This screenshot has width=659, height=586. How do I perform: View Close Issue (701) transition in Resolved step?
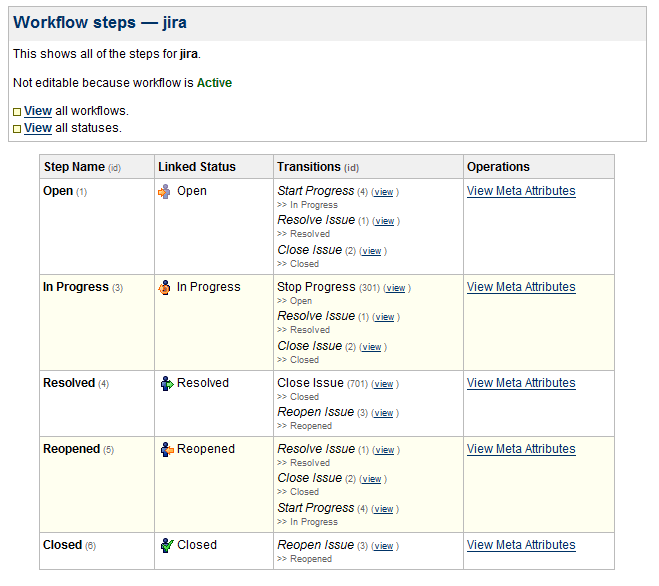click(384, 384)
